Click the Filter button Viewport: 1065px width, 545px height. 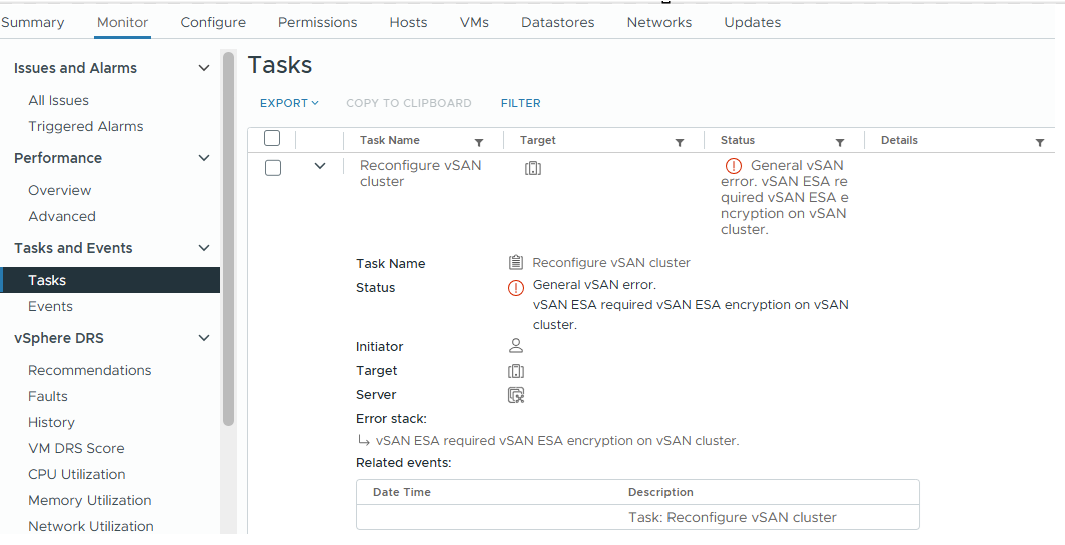tap(521, 103)
